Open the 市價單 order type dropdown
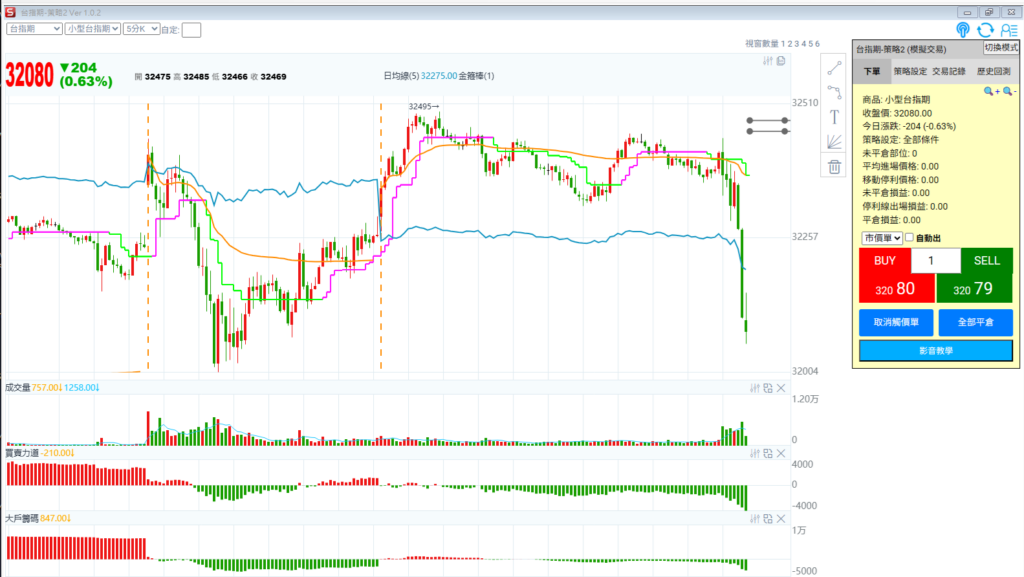The image size is (1024, 577). [x=882, y=238]
